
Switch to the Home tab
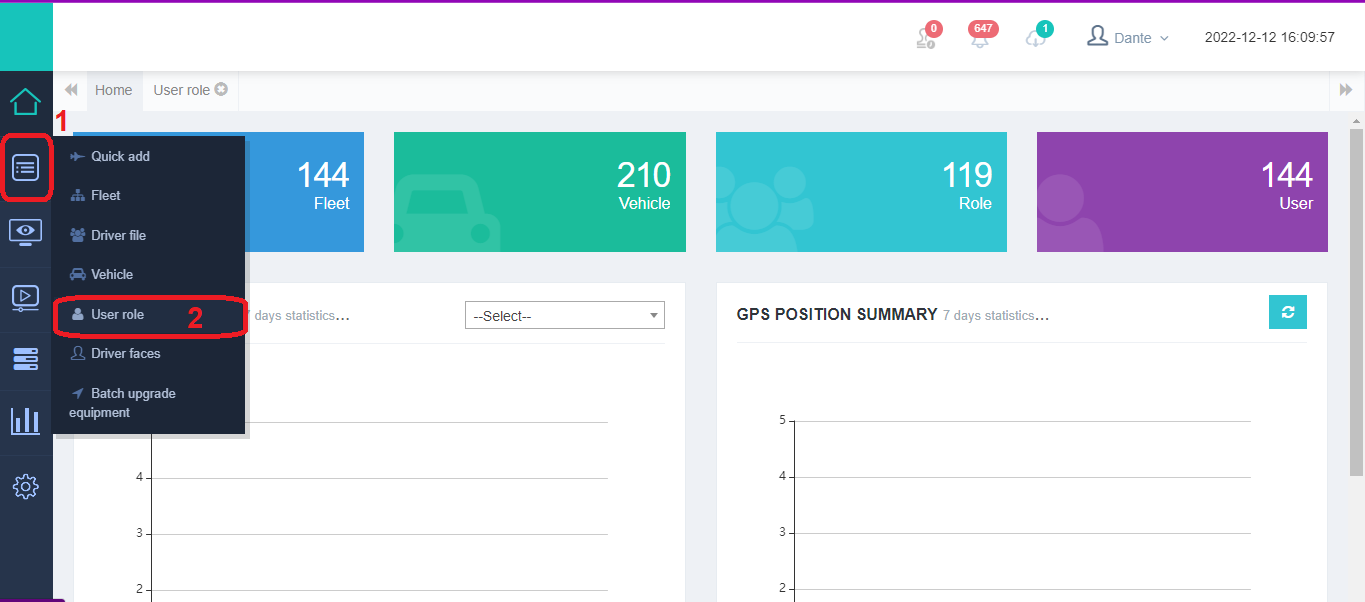pyautogui.click(x=114, y=90)
